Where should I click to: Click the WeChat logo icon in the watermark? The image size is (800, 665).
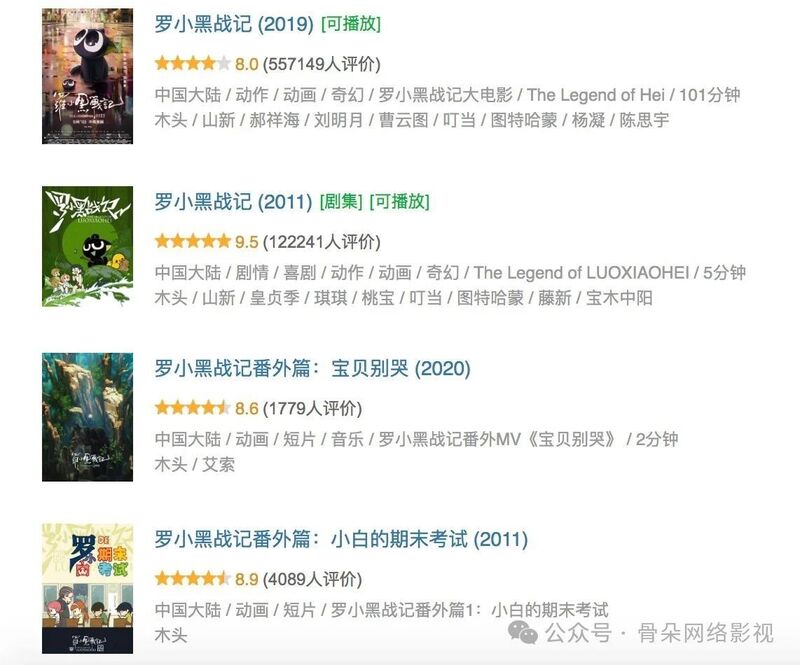tap(523, 633)
